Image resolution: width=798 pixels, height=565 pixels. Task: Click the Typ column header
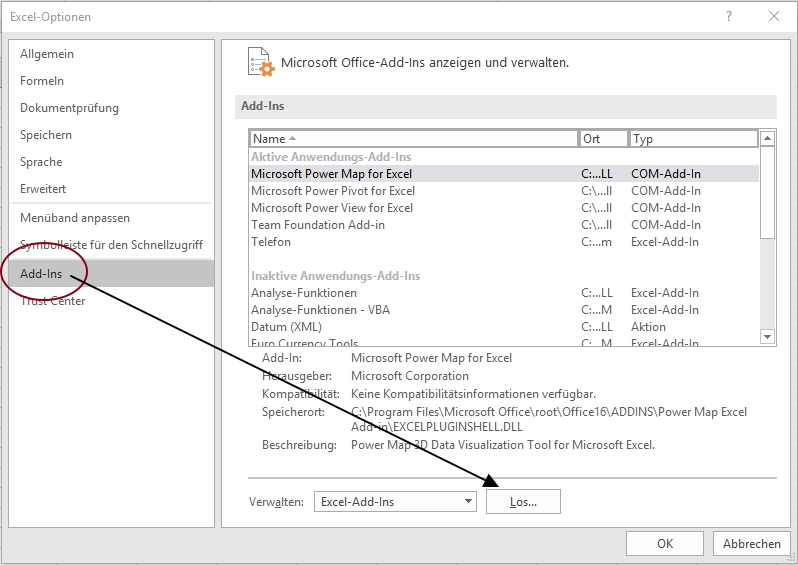(694, 138)
